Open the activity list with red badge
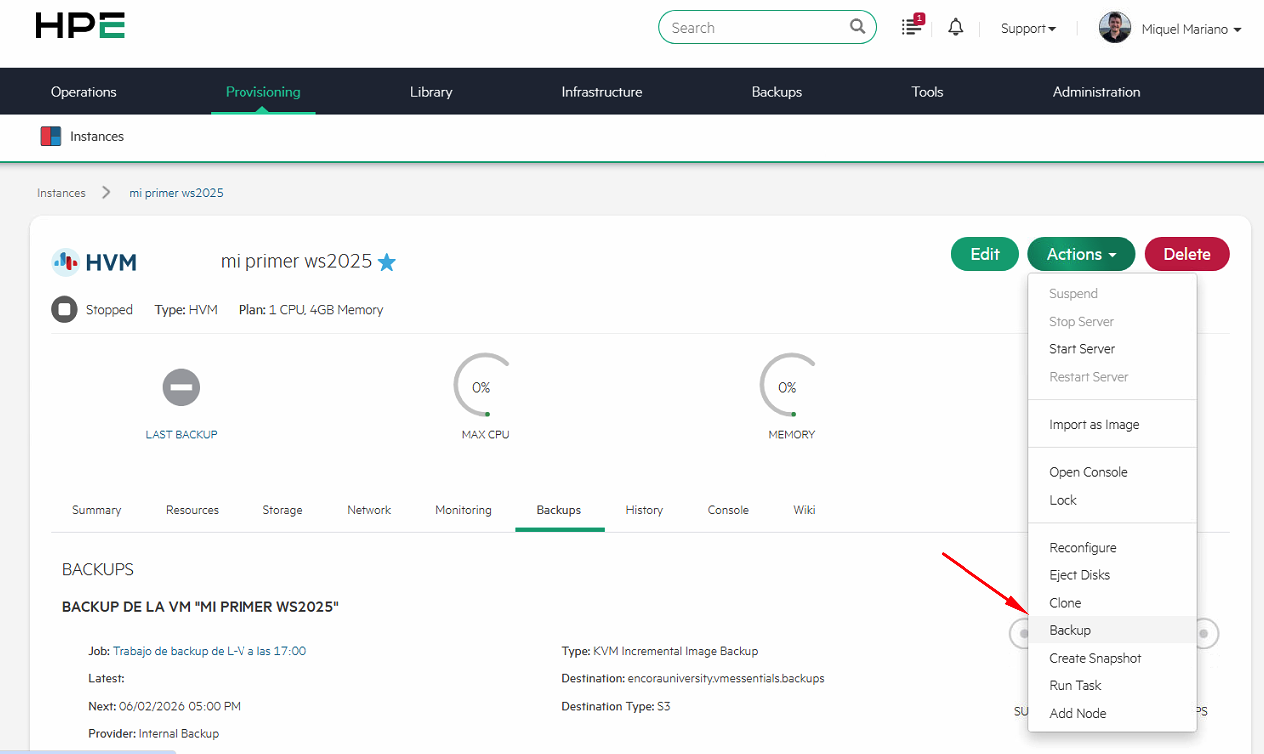This screenshot has height=754, width=1264. pos(911,27)
